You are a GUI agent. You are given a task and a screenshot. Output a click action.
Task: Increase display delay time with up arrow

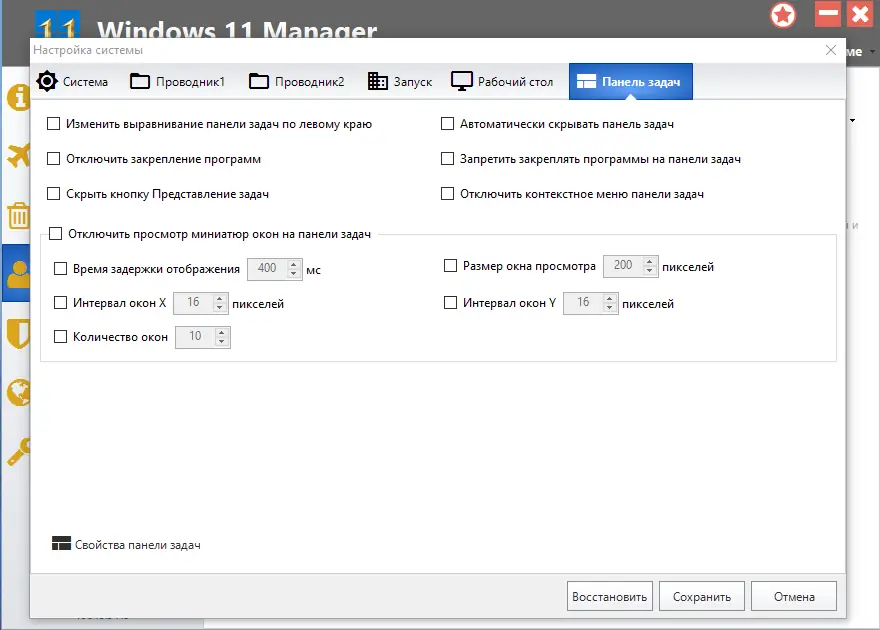click(x=294, y=264)
